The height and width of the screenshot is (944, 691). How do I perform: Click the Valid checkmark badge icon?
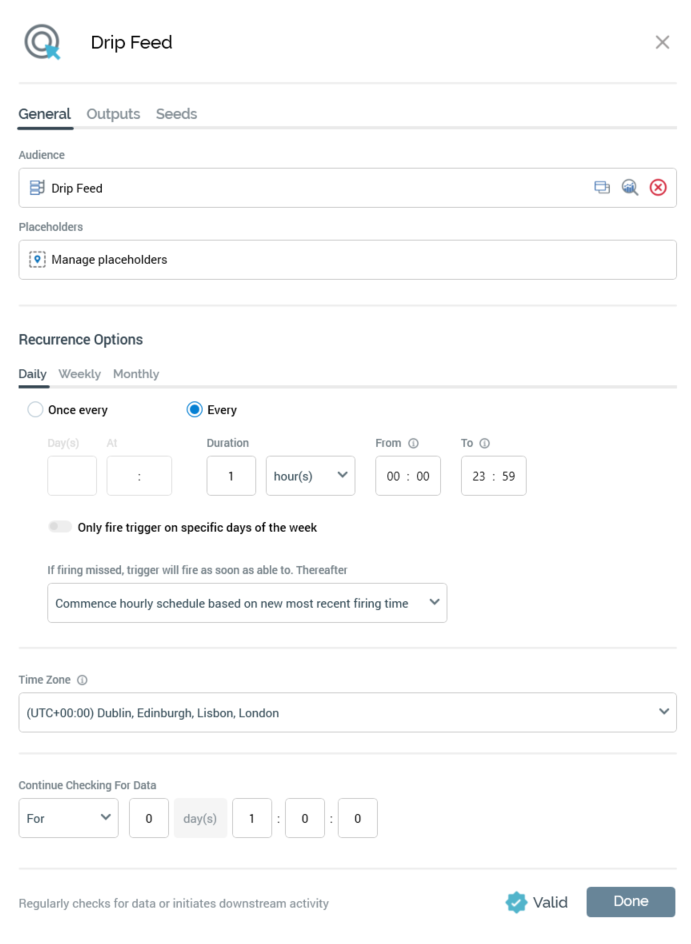pos(516,902)
